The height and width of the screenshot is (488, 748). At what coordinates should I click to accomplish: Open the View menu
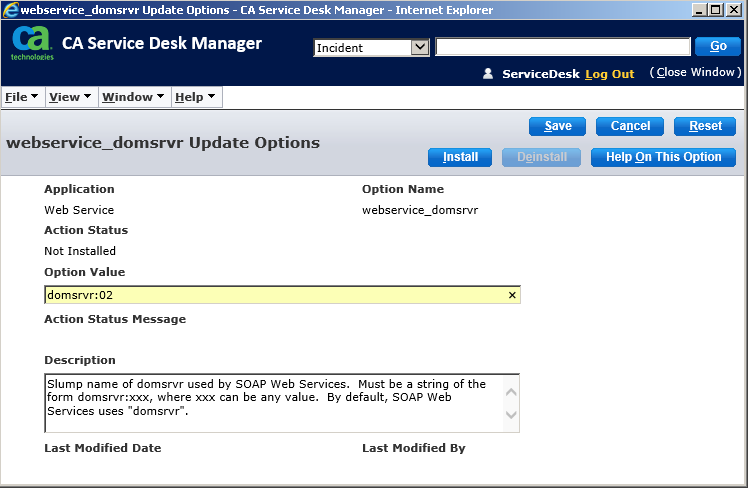pos(71,97)
